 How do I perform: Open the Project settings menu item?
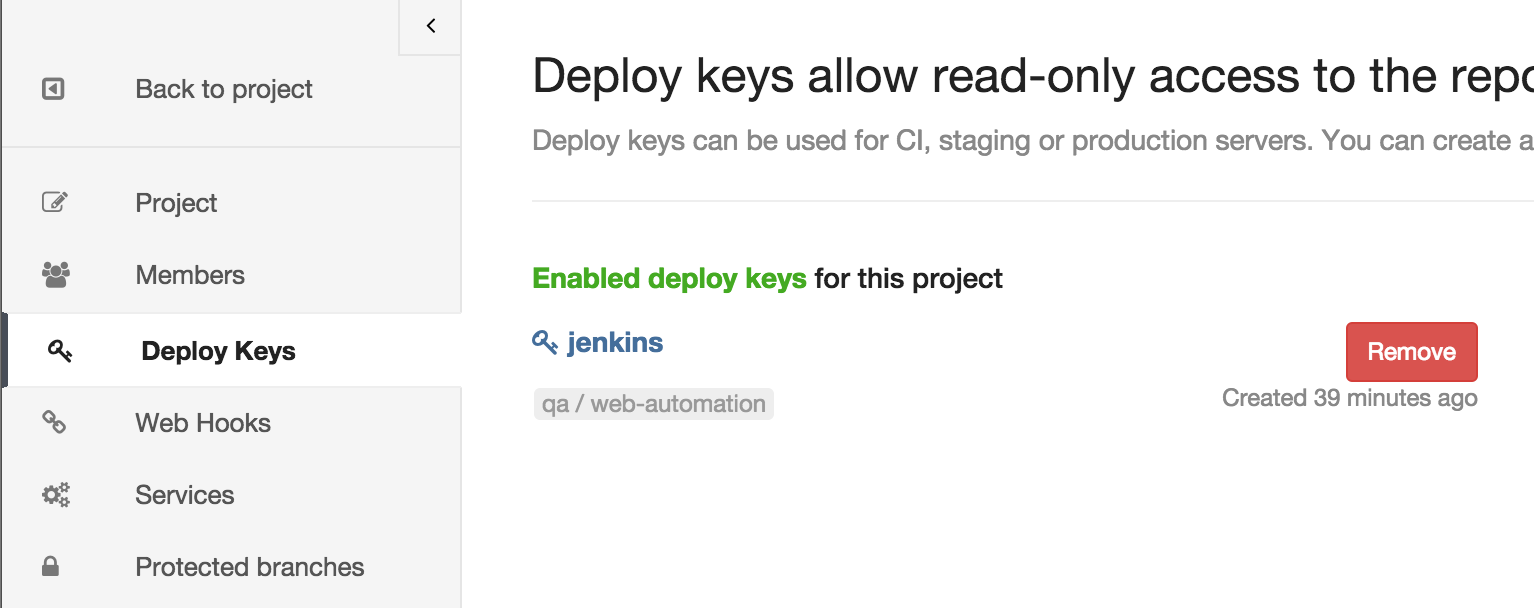tap(176, 203)
